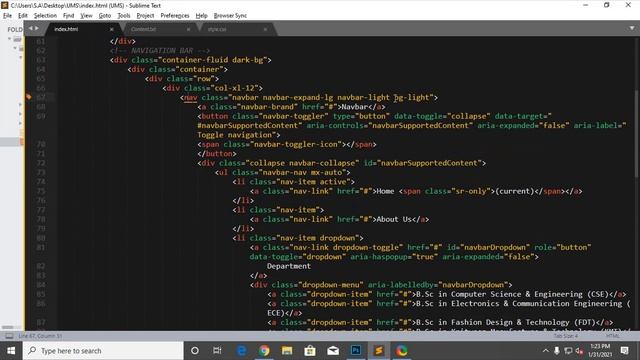The height and width of the screenshot is (360, 640).
Task: Click the bookmark marker on line 67
Action: coord(28,97)
